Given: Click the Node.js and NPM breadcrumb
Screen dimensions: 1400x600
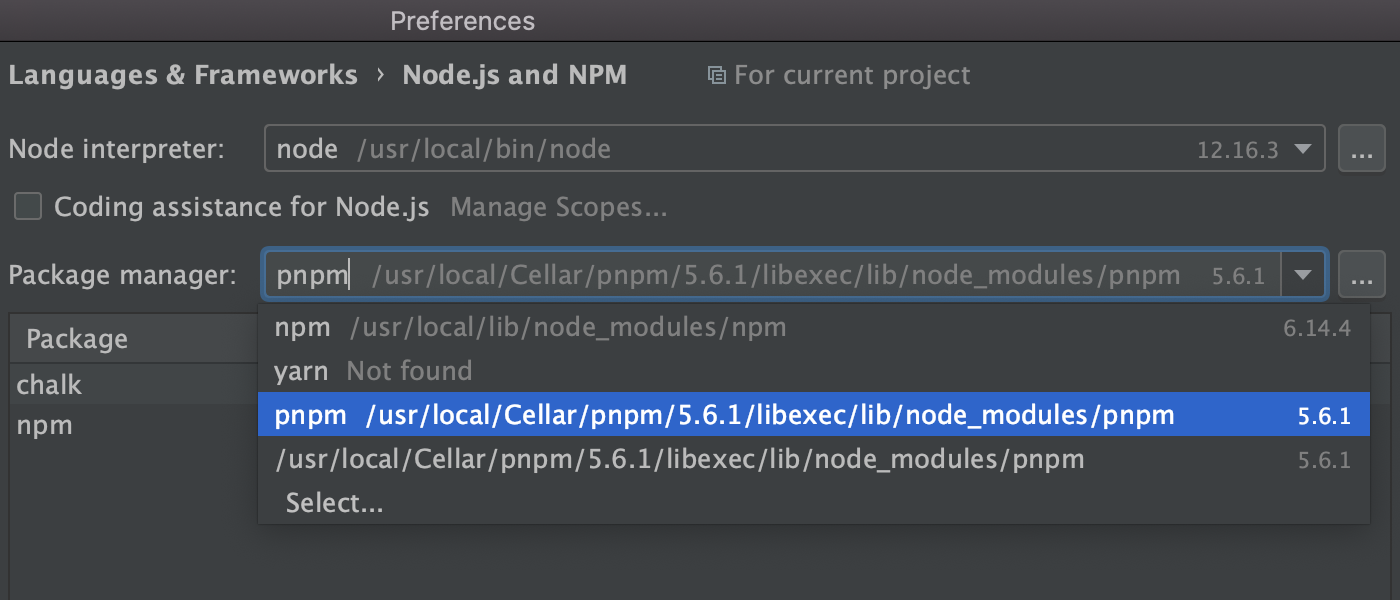Looking at the screenshot, I should (515, 74).
